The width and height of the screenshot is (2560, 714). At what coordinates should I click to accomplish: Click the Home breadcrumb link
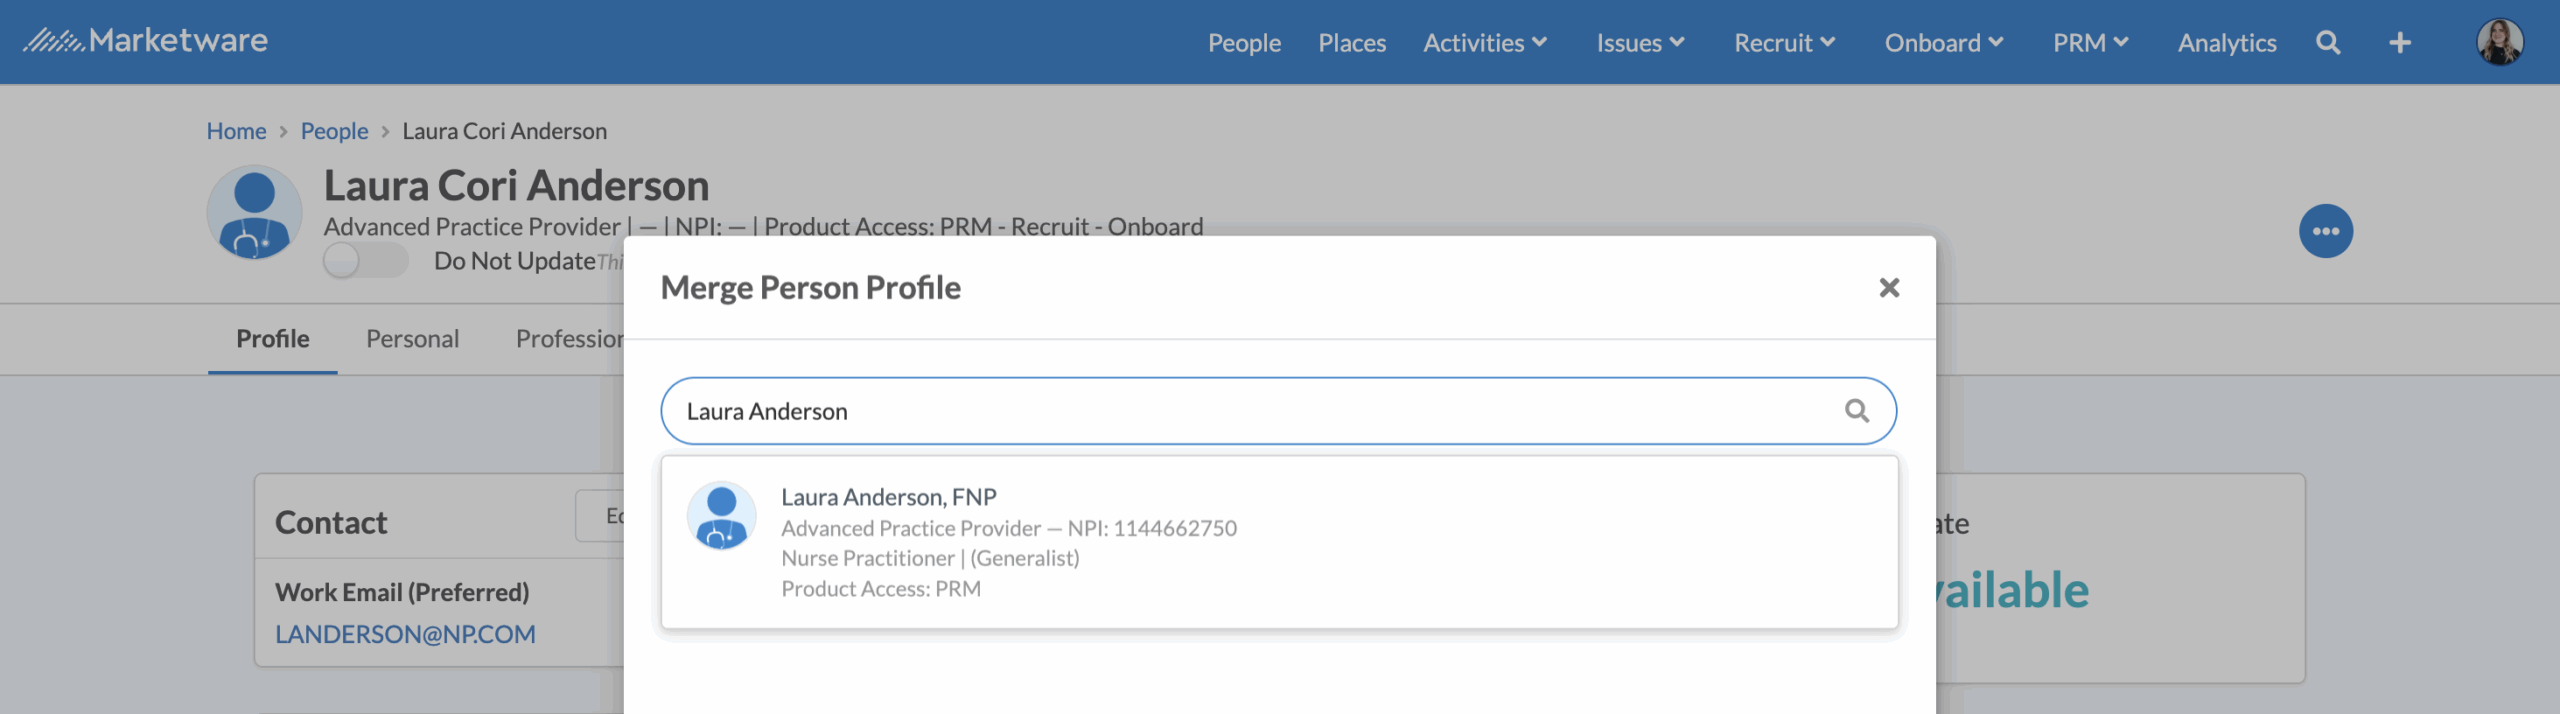[236, 131]
